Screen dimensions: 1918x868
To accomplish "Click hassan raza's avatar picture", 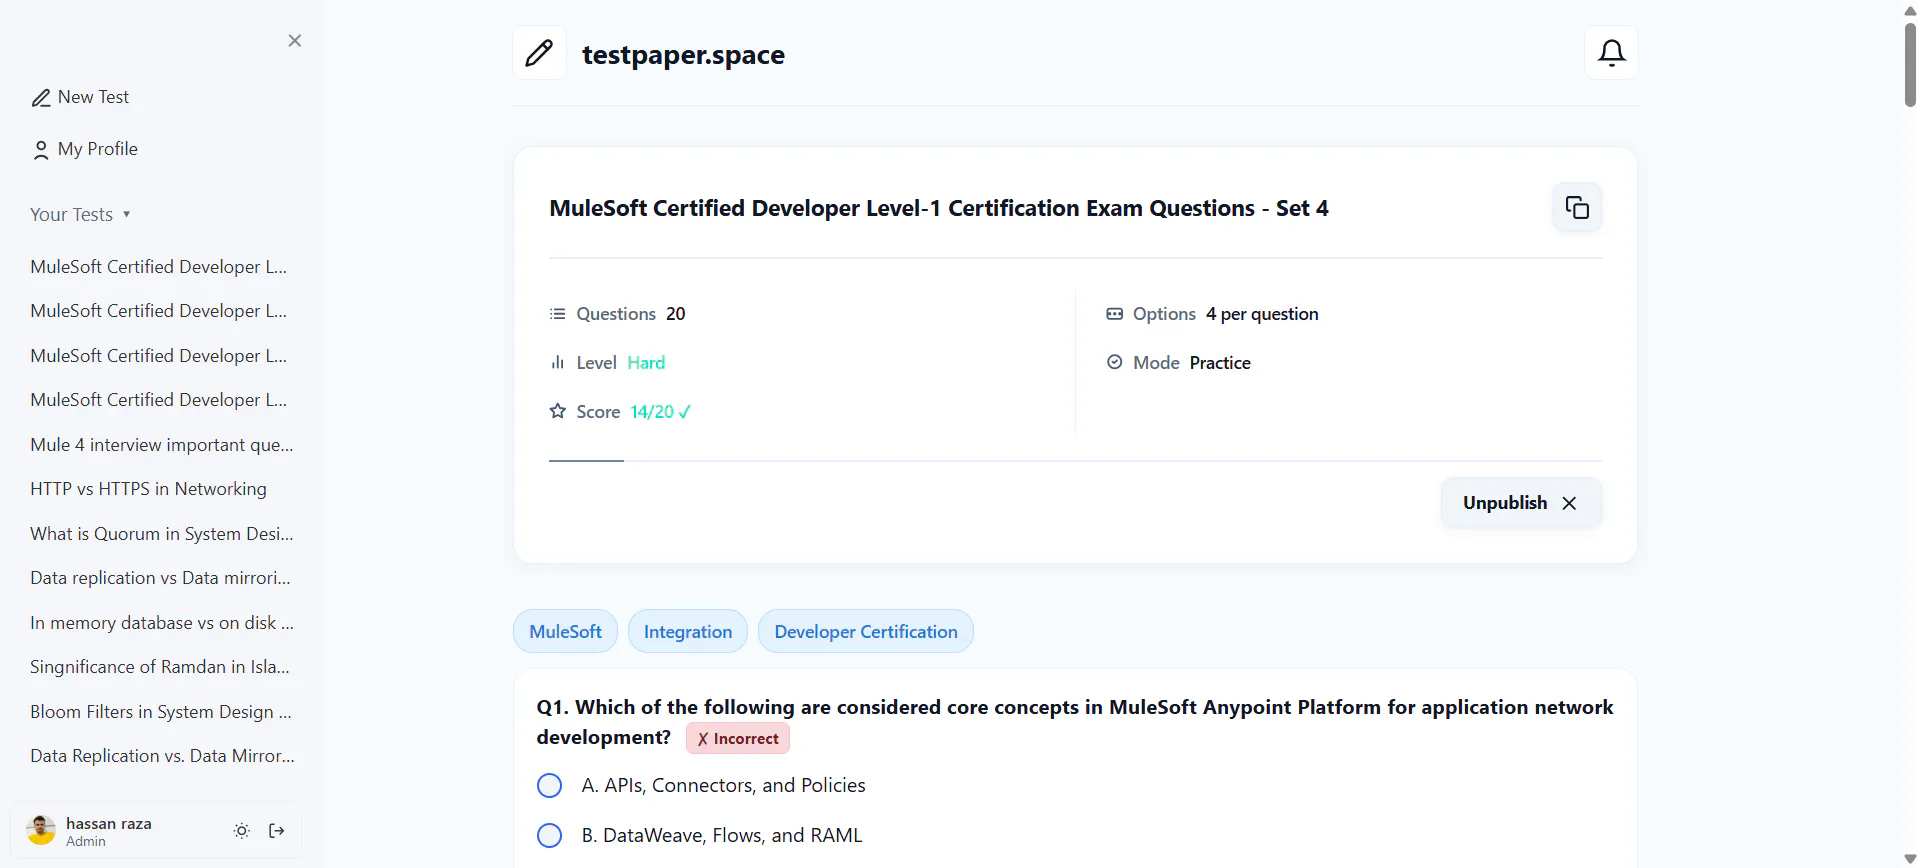I will [x=41, y=830].
